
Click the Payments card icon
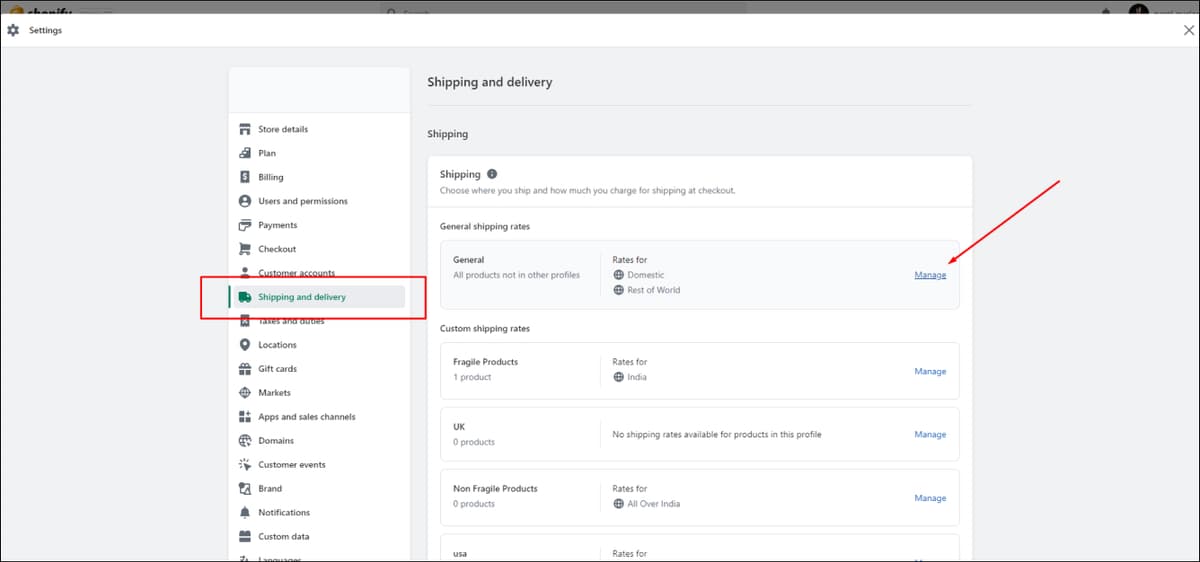(x=245, y=225)
